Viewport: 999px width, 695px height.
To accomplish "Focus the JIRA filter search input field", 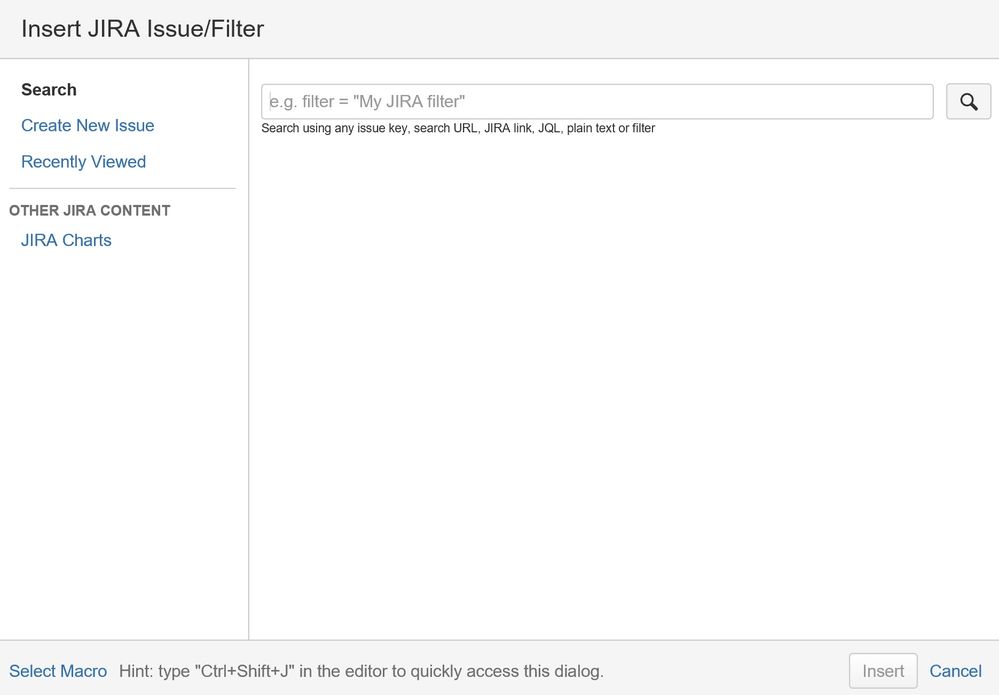I will (x=597, y=101).
